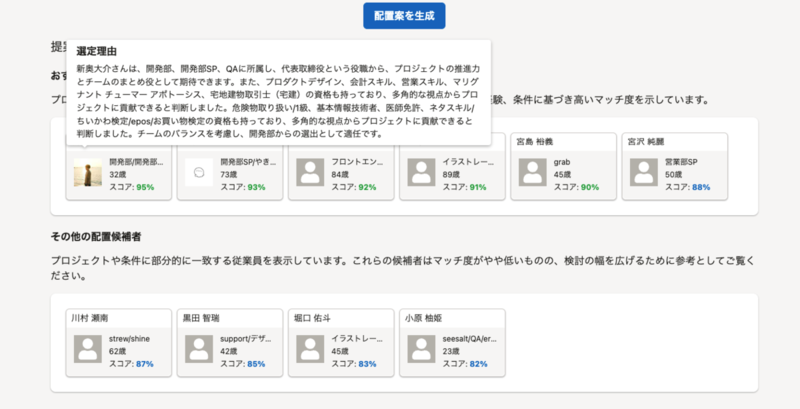
Task: Select the seesalt/QA/er… label
Action: click(x=469, y=339)
